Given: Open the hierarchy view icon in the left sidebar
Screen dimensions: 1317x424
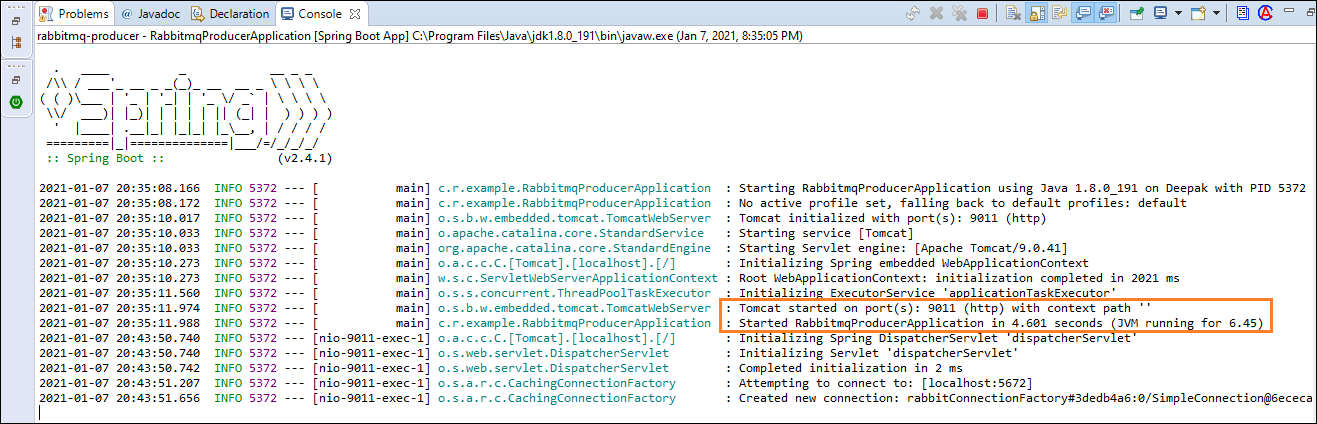Looking at the screenshot, I should [16, 42].
